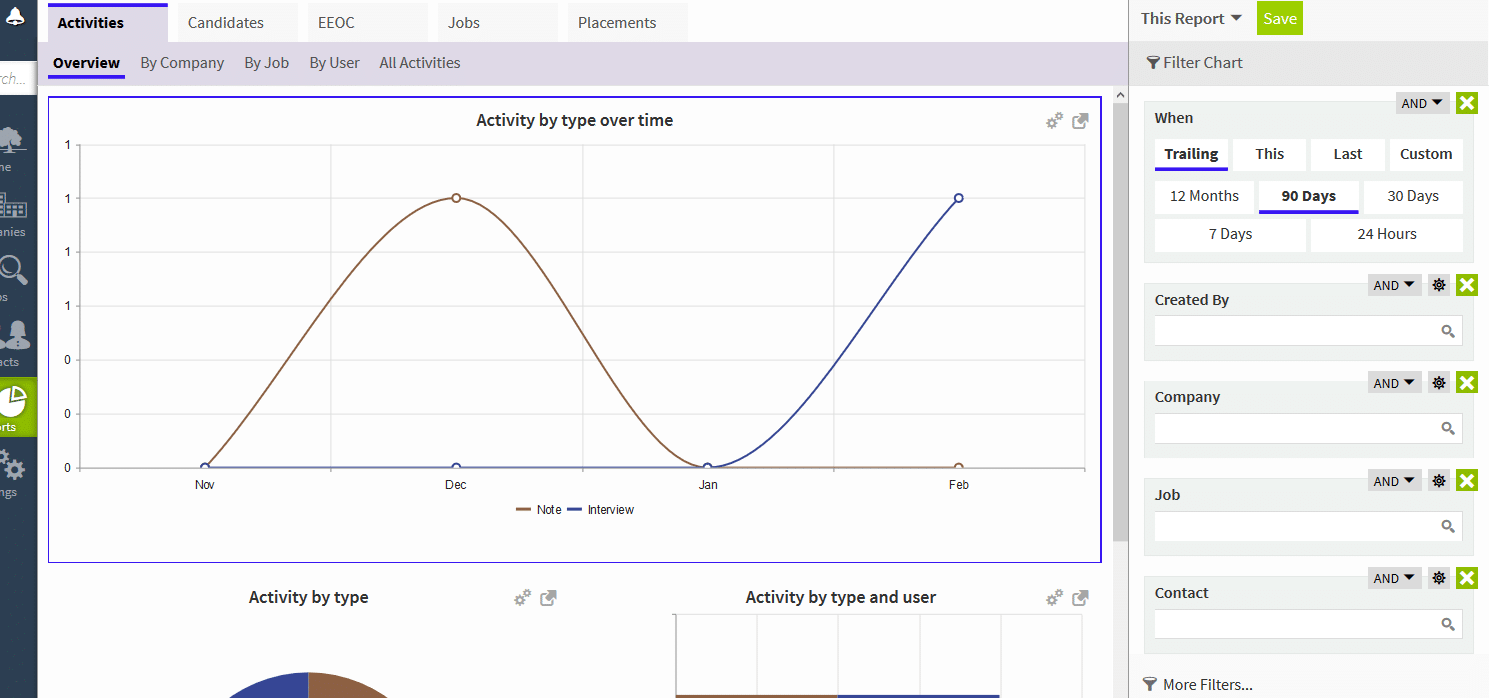
Task: Click the Filter Chart heading
Action: pos(1194,62)
